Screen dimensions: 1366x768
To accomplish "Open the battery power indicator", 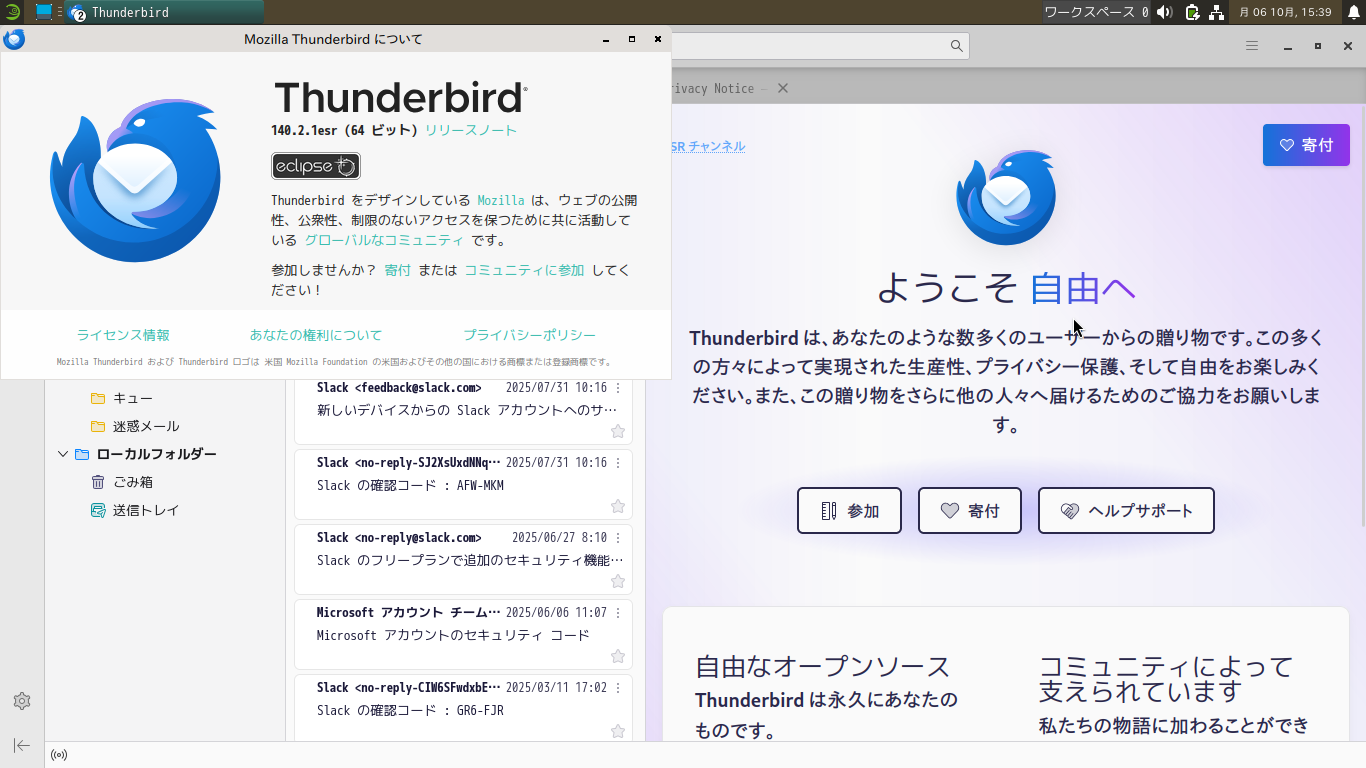I will click(1192, 12).
